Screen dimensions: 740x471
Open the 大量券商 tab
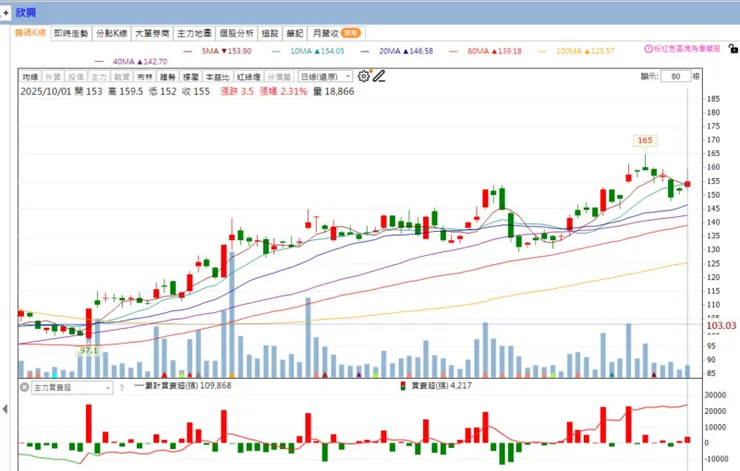(152, 33)
